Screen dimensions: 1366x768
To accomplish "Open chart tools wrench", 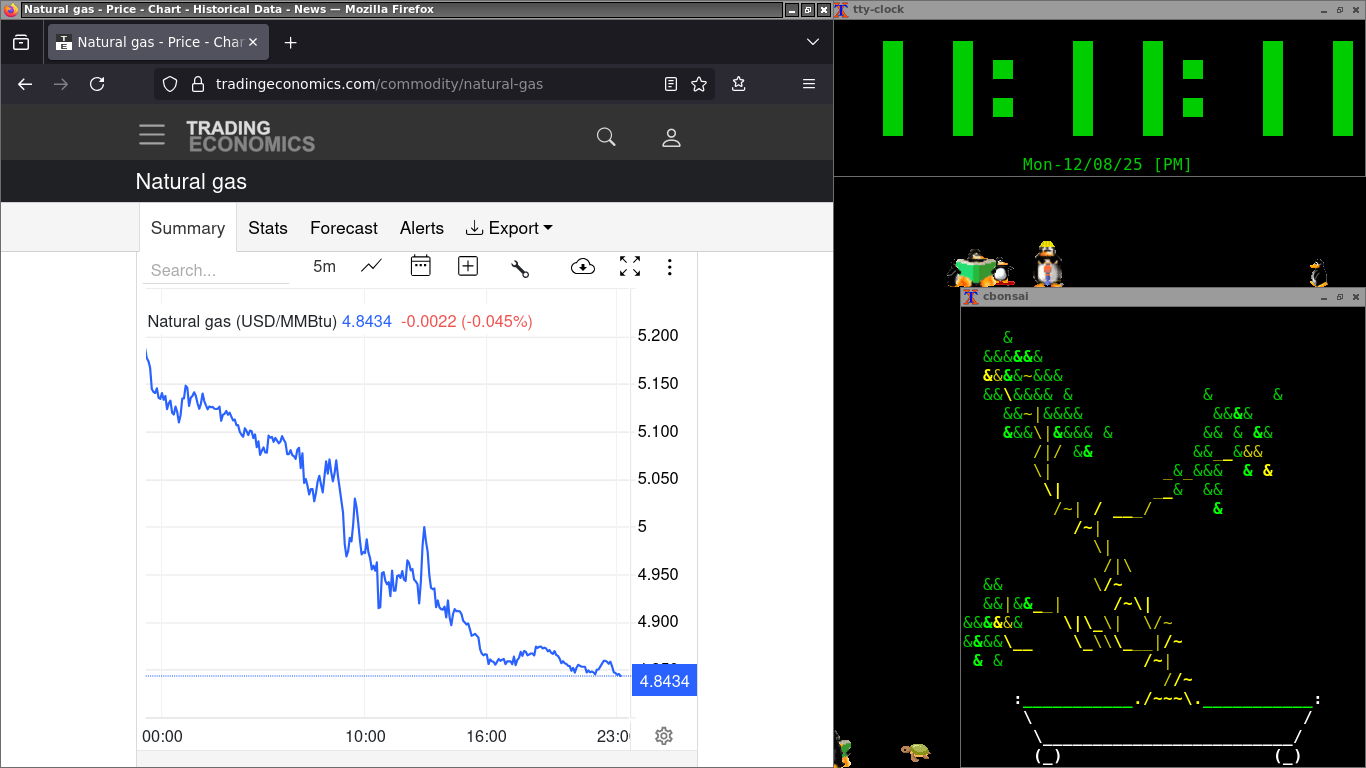I will click(x=519, y=268).
